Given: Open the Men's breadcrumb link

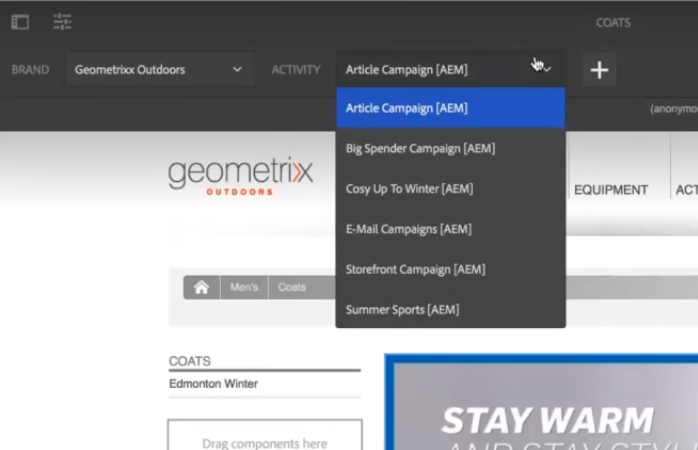Looking at the screenshot, I should click(244, 287).
